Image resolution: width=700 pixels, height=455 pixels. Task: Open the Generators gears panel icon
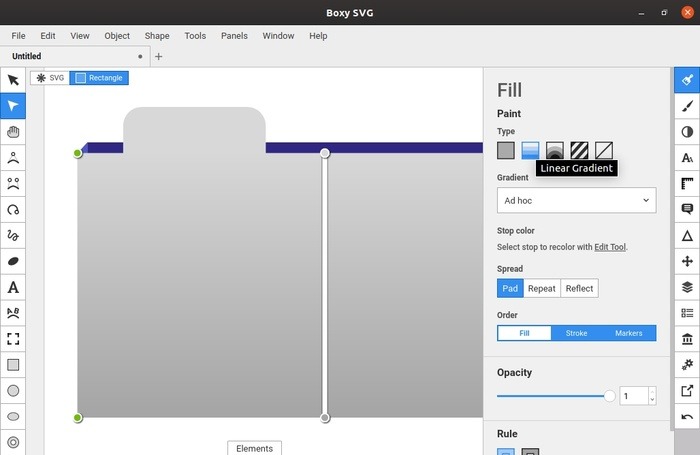pos(687,365)
